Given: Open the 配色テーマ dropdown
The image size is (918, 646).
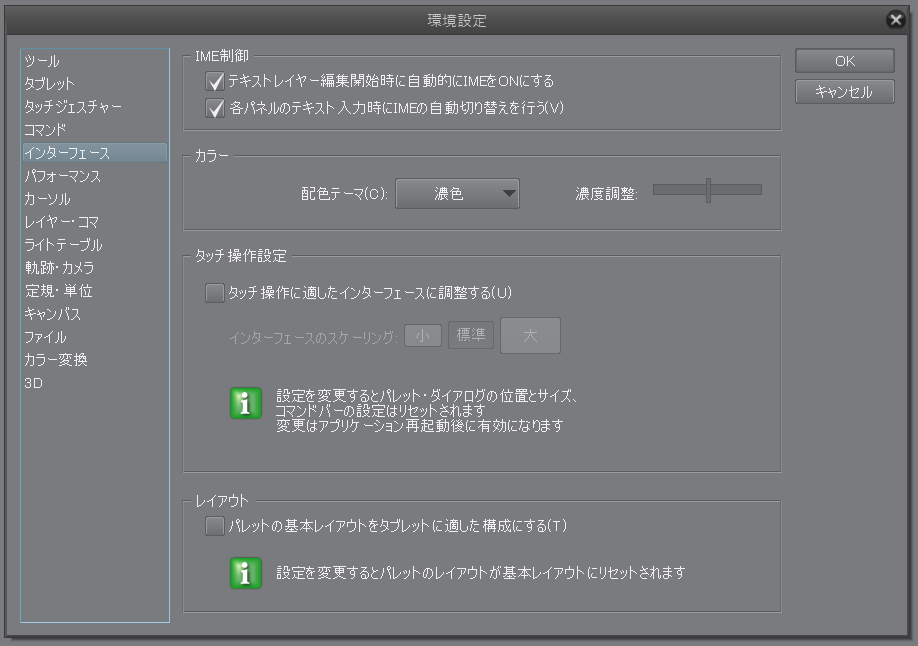Looking at the screenshot, I should point(457,193).
